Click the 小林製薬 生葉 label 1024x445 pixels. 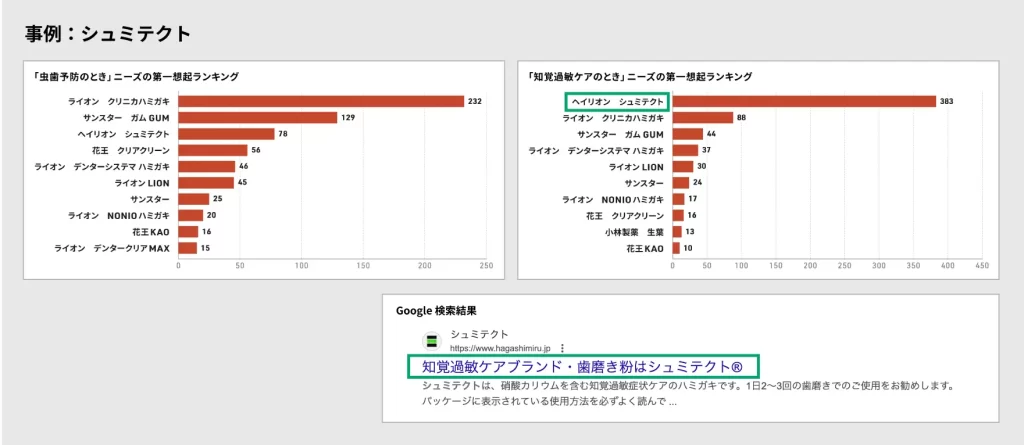(633, 232)
